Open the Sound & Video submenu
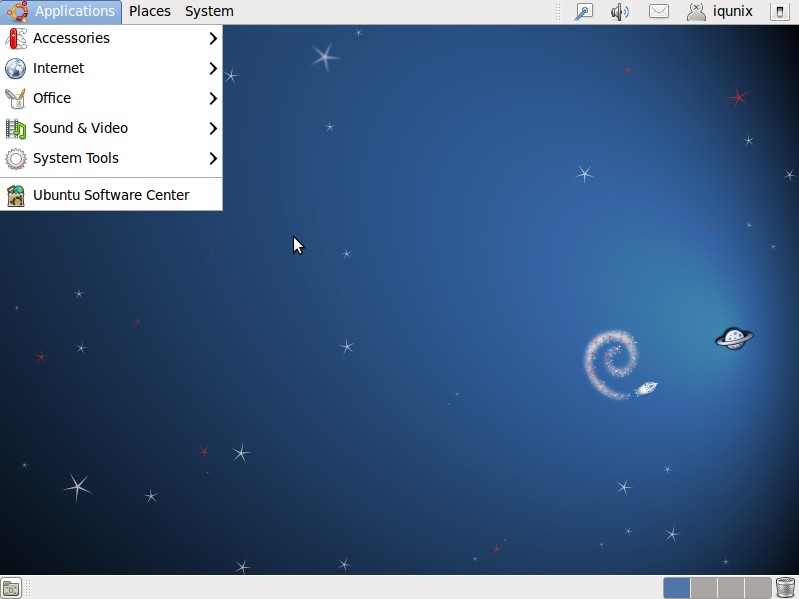799x599 pixels. coord(111,128)
